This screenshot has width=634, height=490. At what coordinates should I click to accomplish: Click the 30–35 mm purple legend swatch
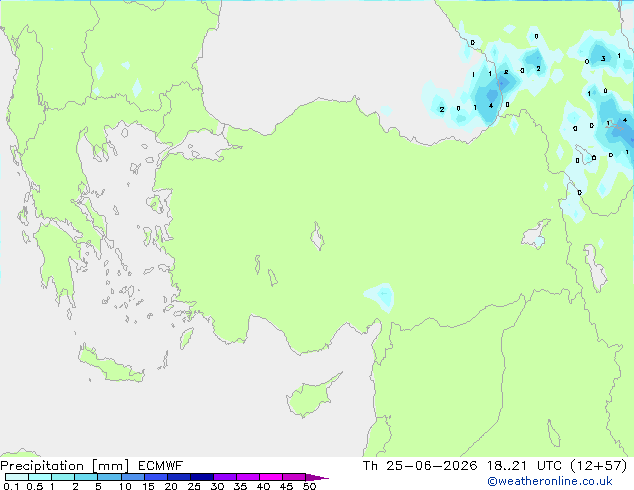click(x=225, y=477)
